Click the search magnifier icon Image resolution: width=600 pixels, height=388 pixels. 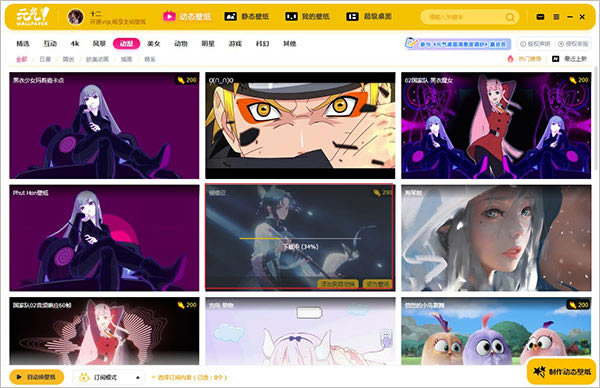[x=510, y=17]
